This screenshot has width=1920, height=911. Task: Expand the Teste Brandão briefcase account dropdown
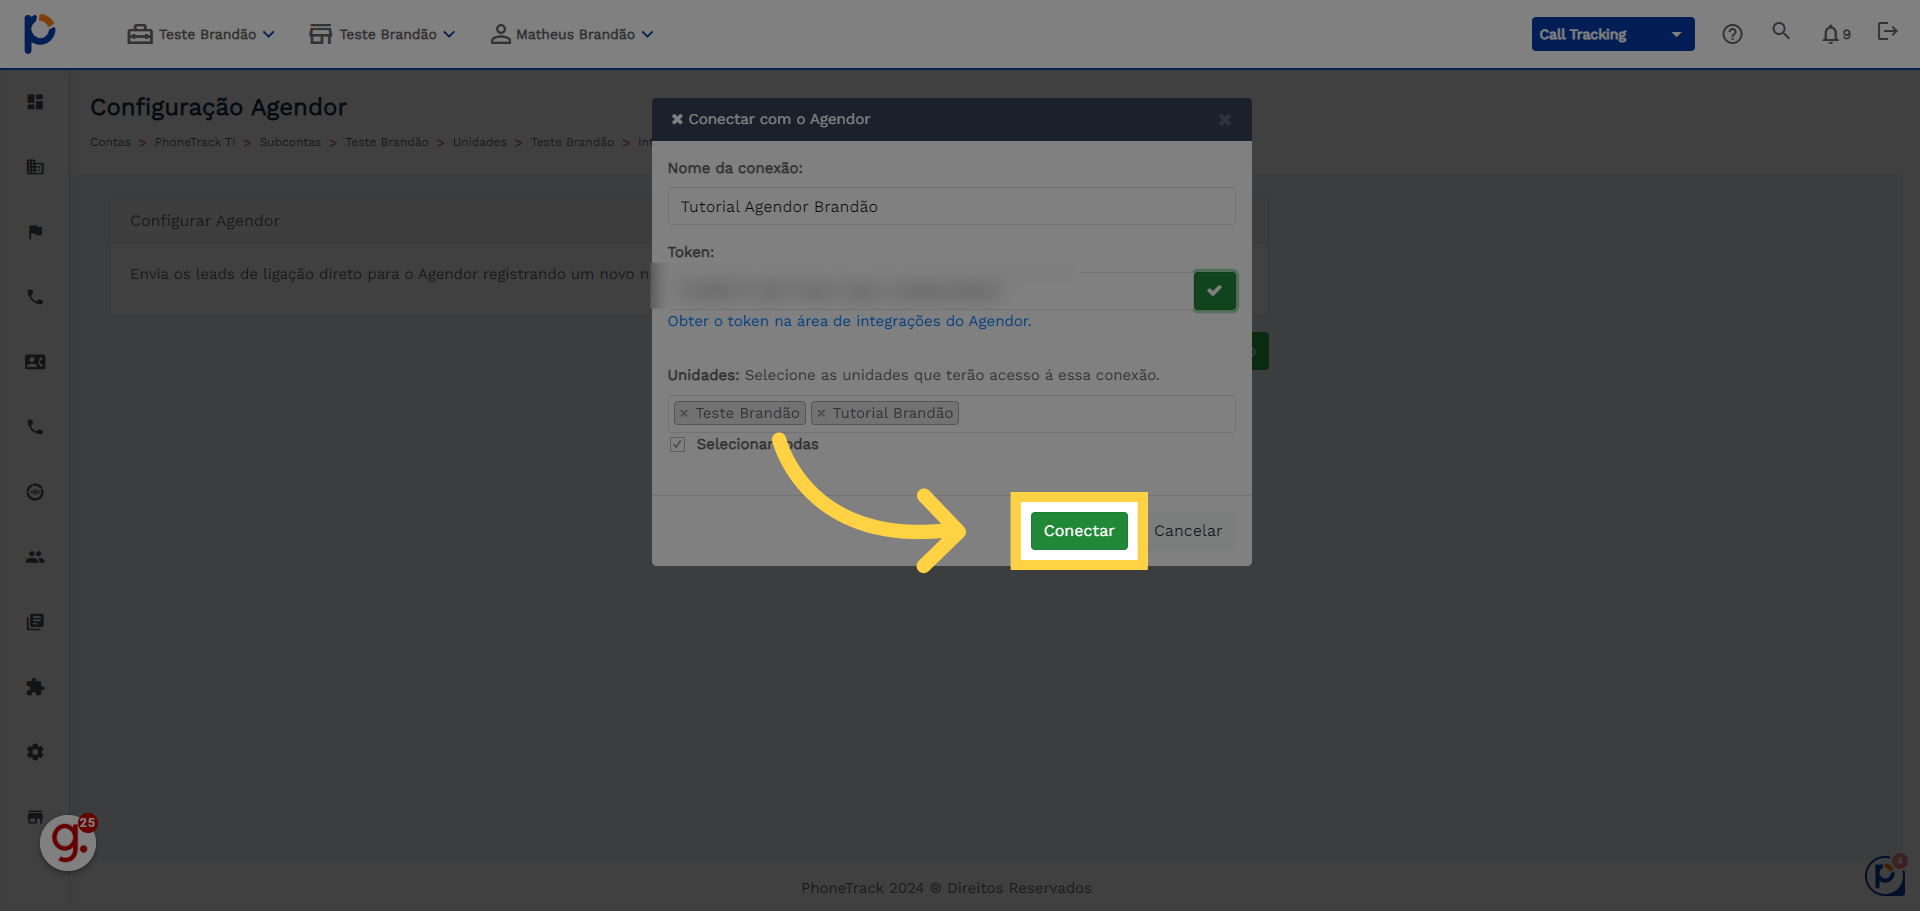click(x=201, y=34)
